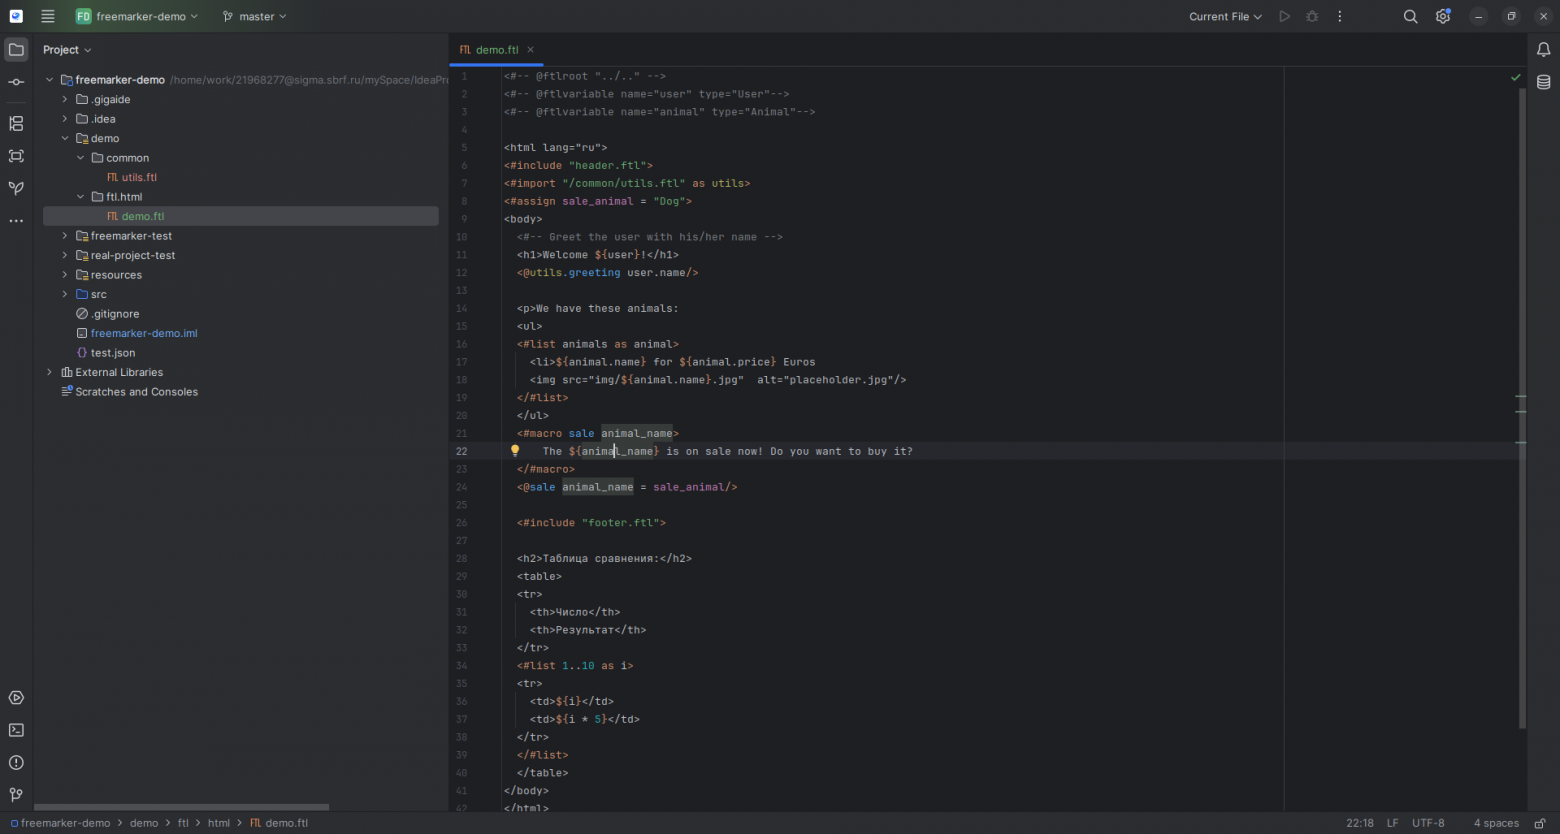This screenshot has height=834, width=1560.
Task: Show the Notifications bell panel
Action: (1543, 49)
